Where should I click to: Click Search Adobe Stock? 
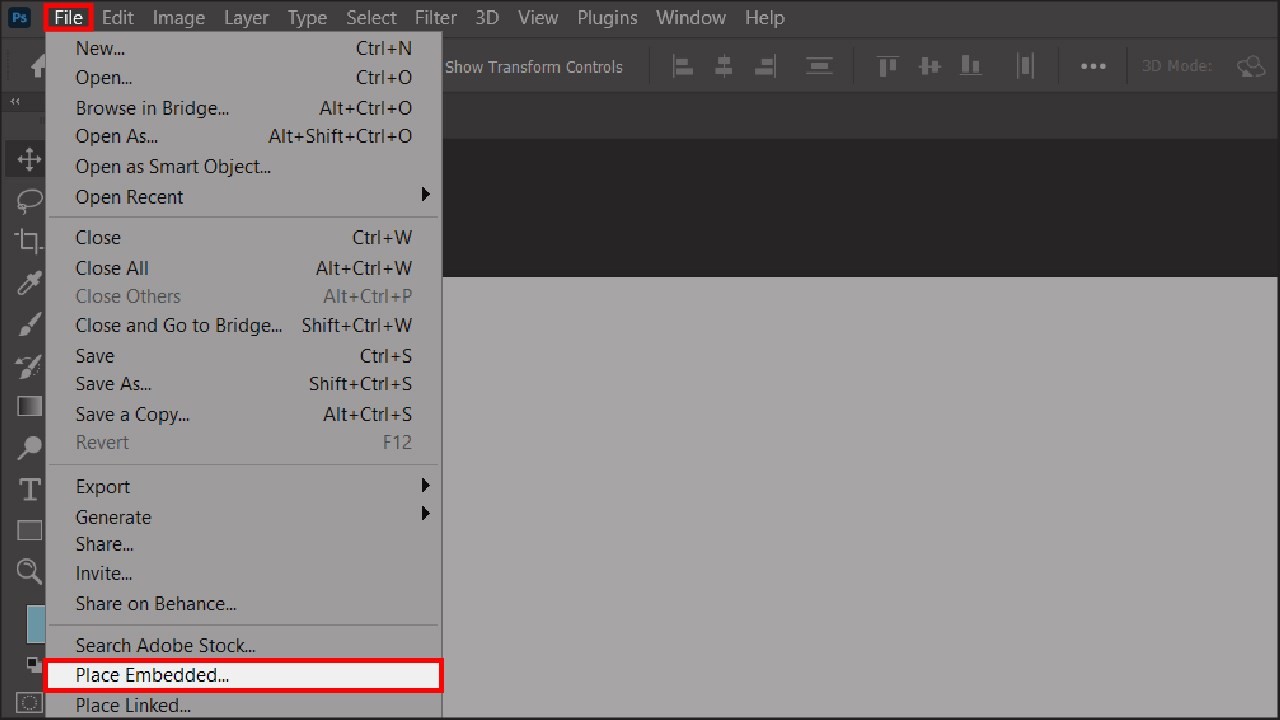pyautogui.click(x=165, y=645)
